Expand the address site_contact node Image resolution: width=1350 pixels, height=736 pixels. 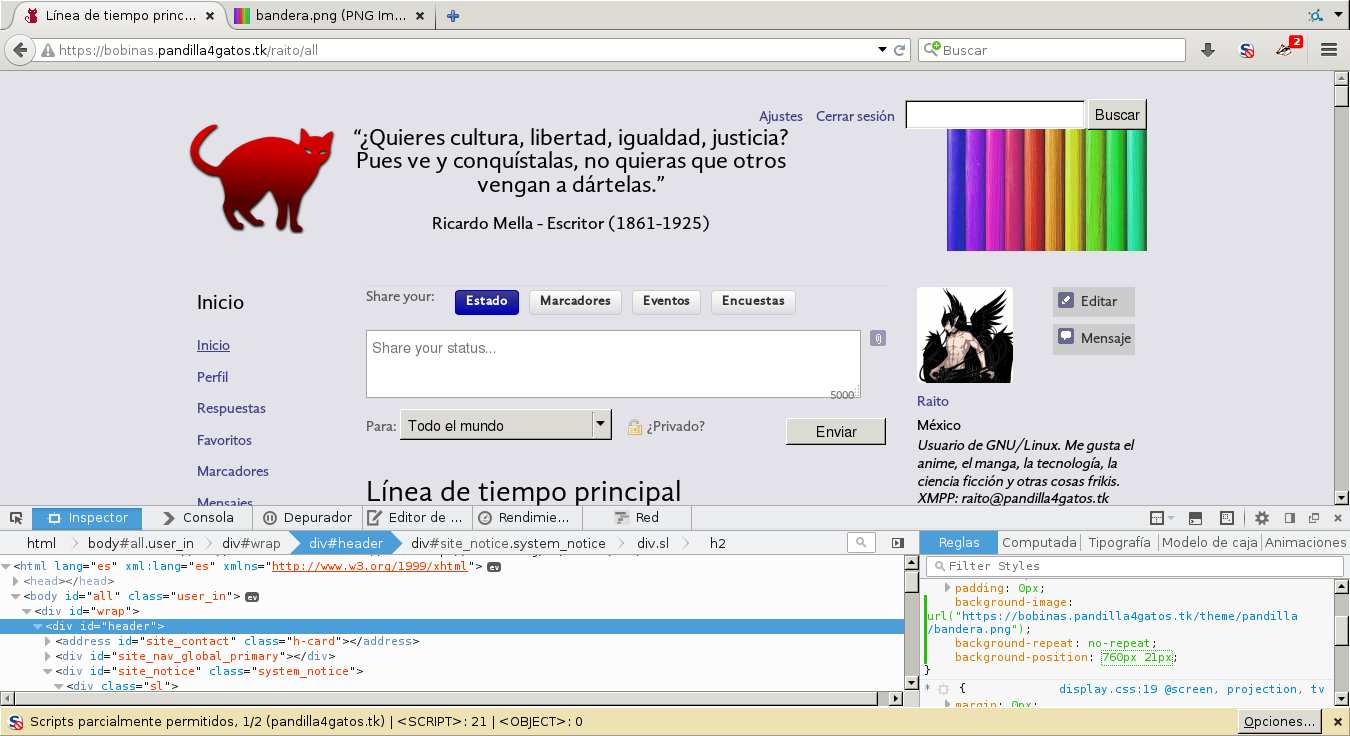click(49, 641)
